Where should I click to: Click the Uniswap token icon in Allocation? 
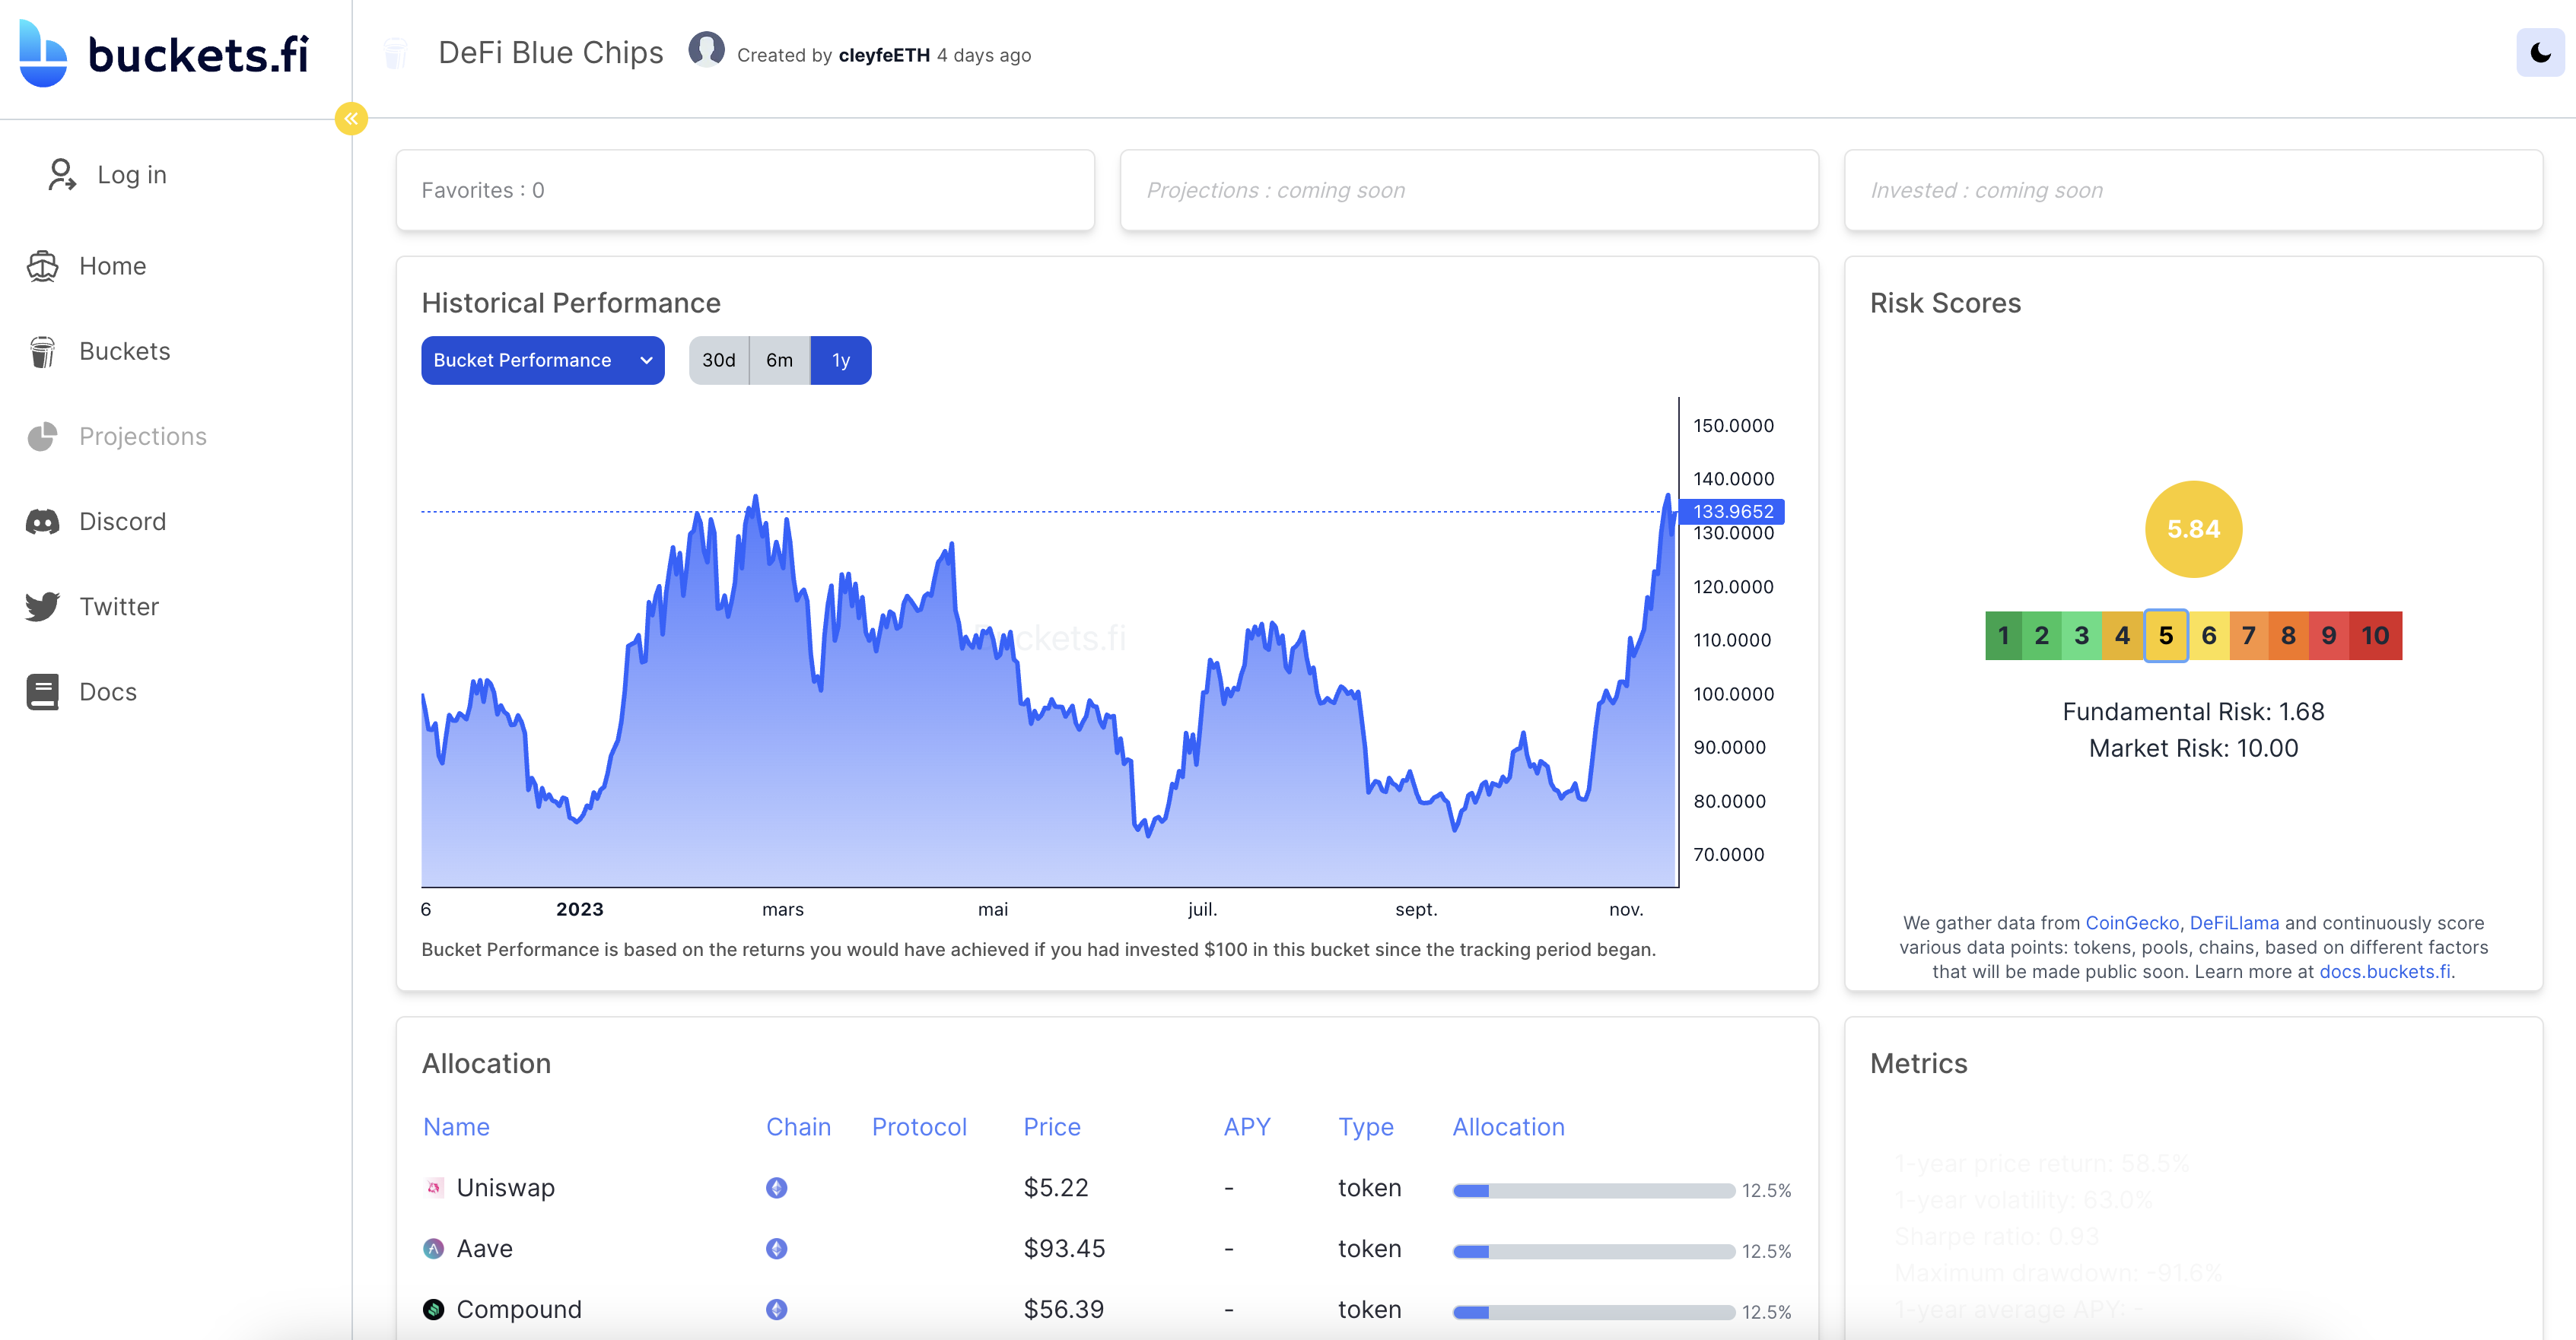click(434, 1188)
